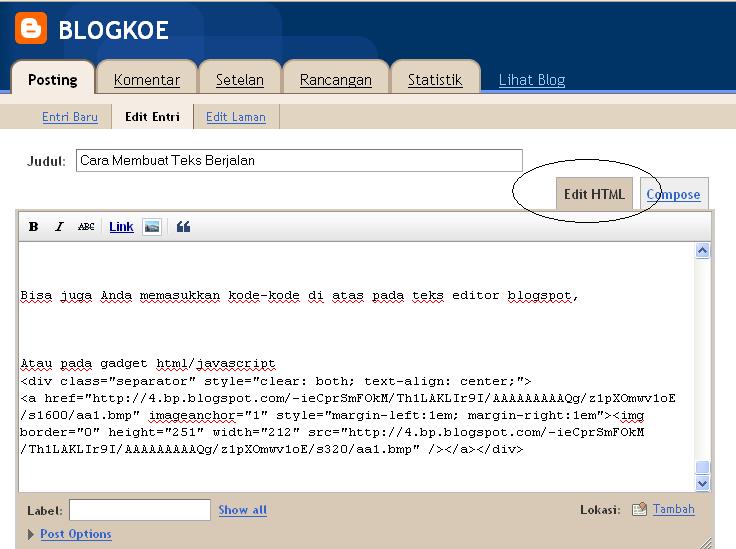Screen dimensions: 736x549
Task: Click the orange Blogger logo icon
Action: tap(31, 28)
